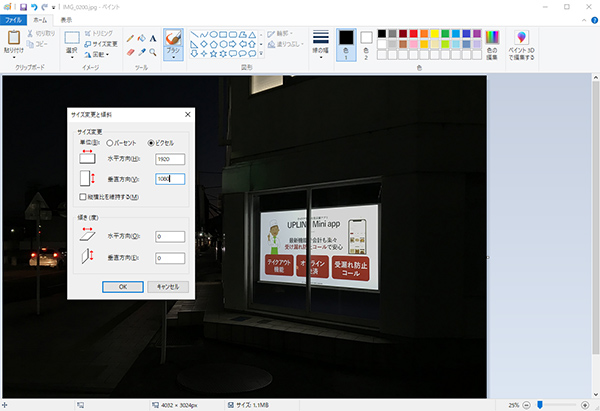Collapse the ribbon chevron
Image resolution: width=600 pixels, height=411 pixels.
point(584,20)
